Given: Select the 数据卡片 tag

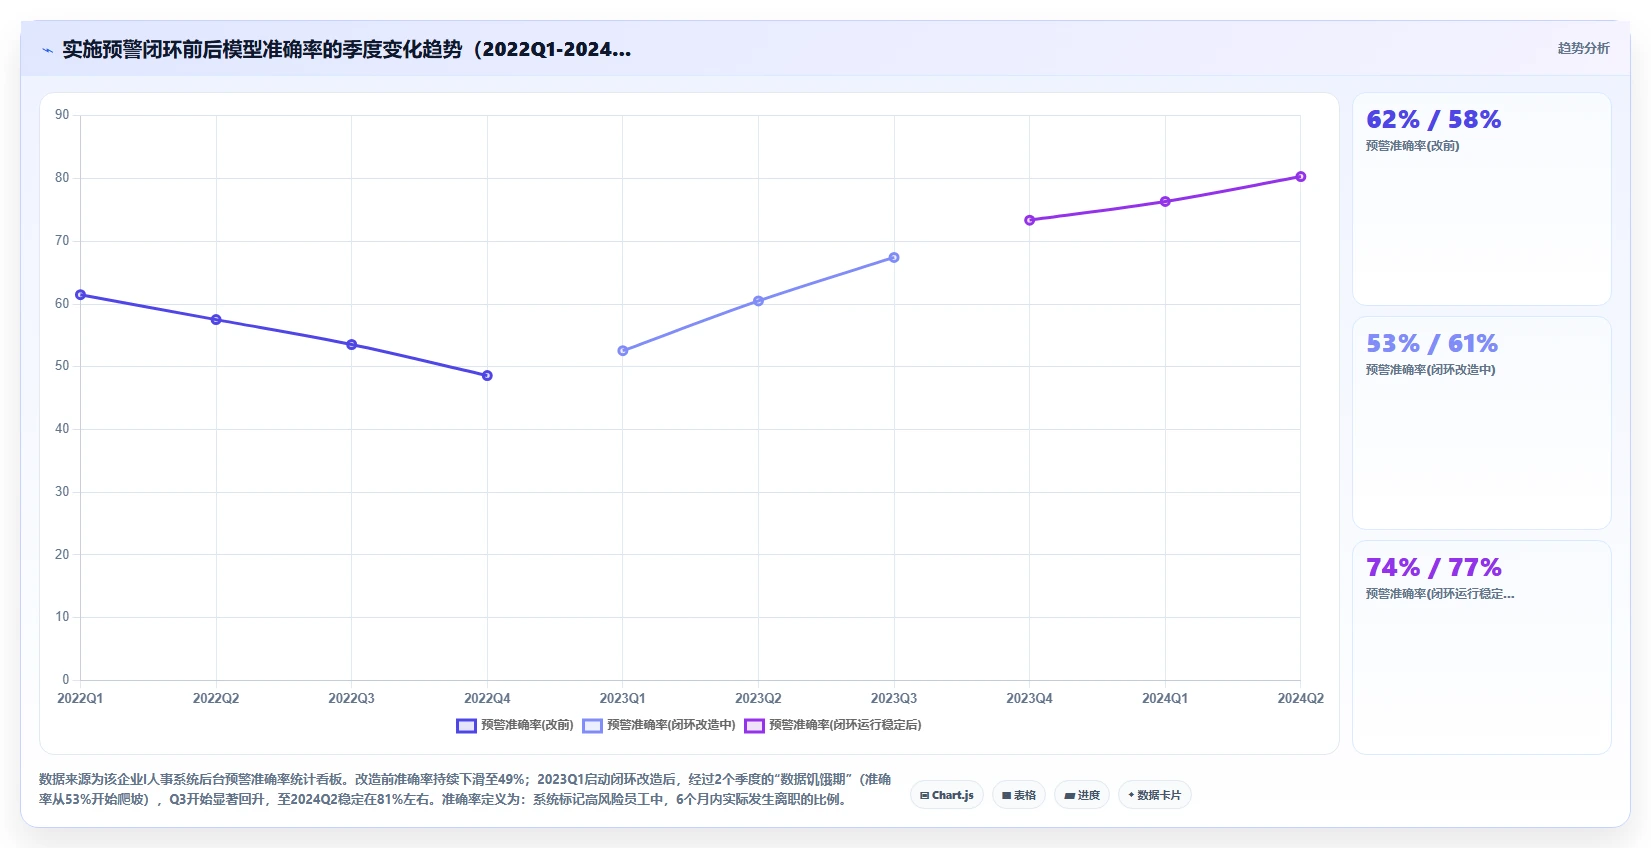Looking at the screenshot, I should (1155, 795).
